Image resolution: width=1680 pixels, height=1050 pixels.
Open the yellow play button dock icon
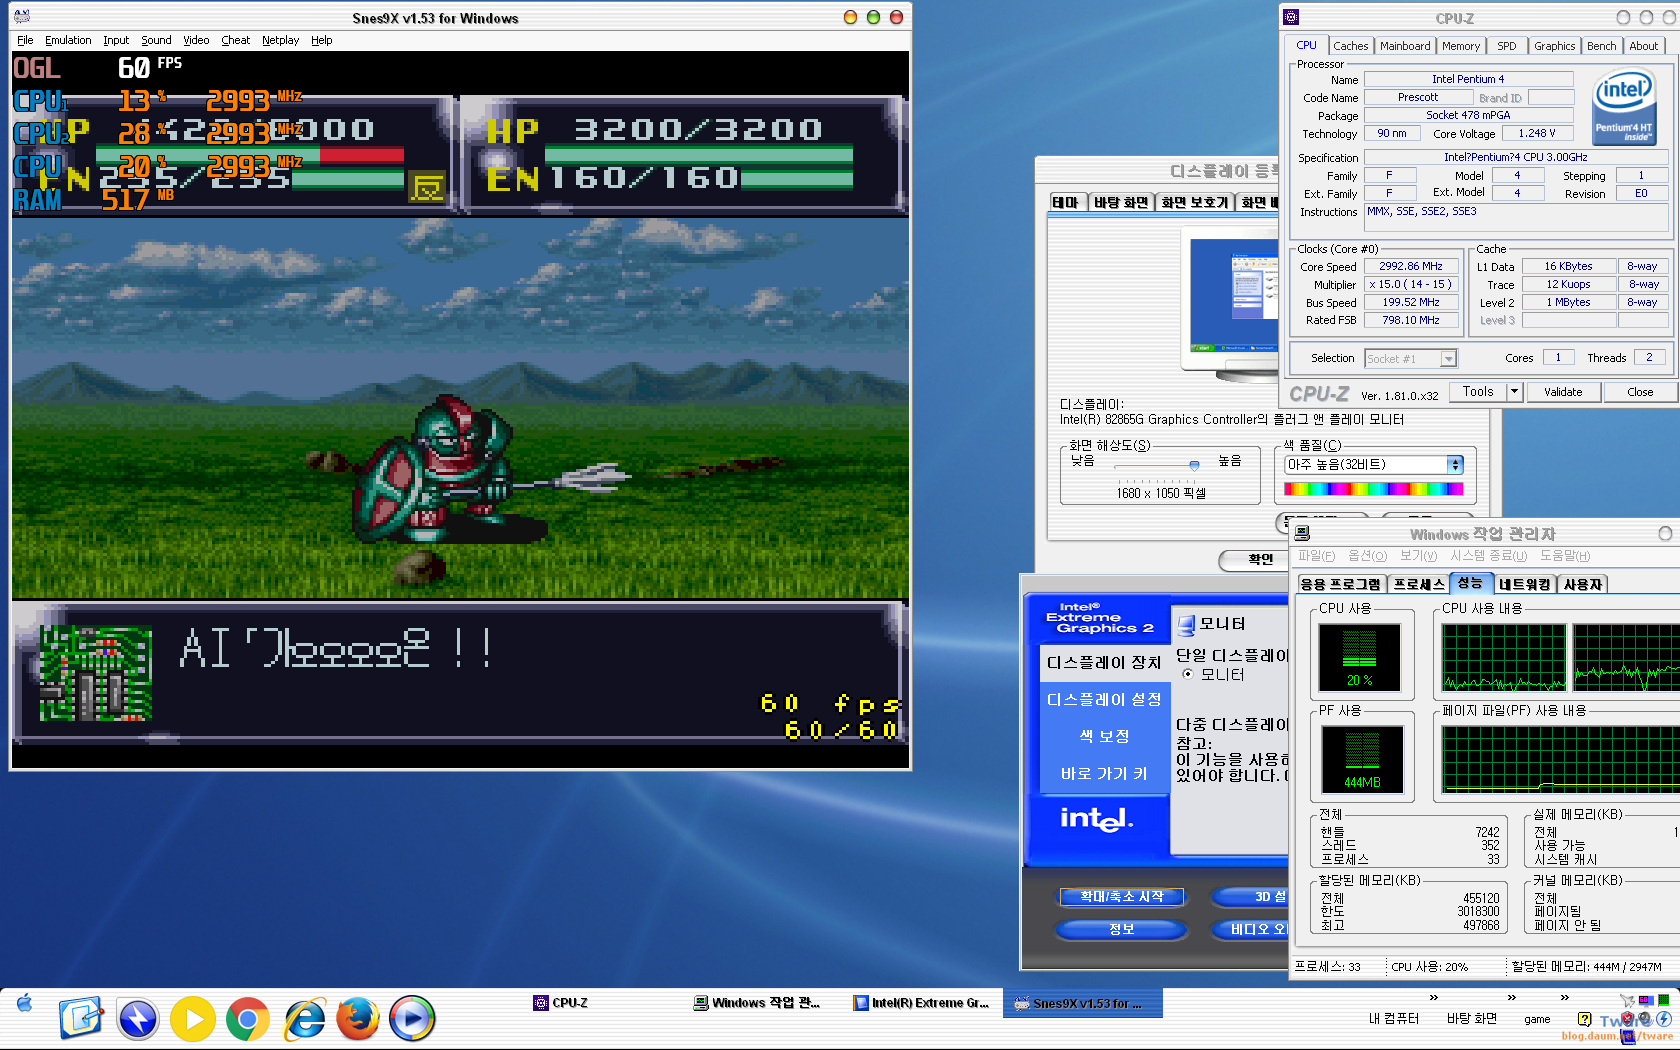coord(193,1019)
